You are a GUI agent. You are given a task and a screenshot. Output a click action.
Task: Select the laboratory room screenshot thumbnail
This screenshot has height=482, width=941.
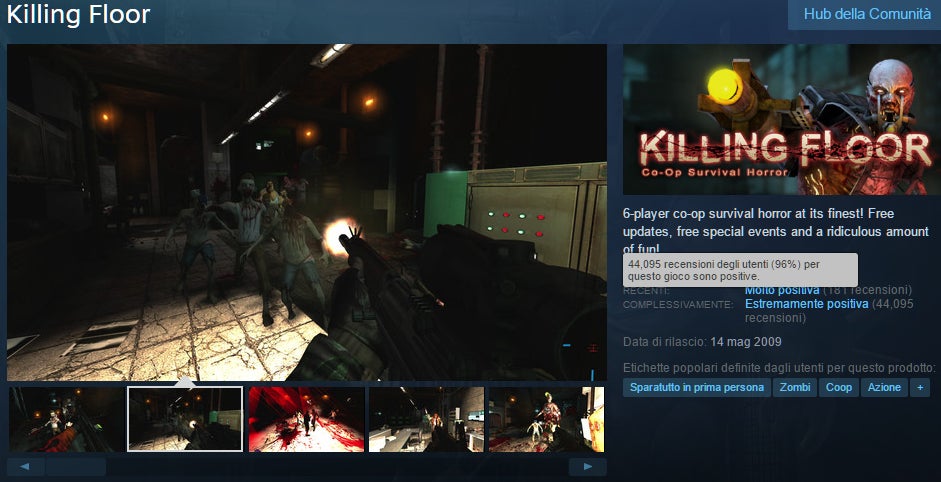pyautogui.click(x=426, y=419)
